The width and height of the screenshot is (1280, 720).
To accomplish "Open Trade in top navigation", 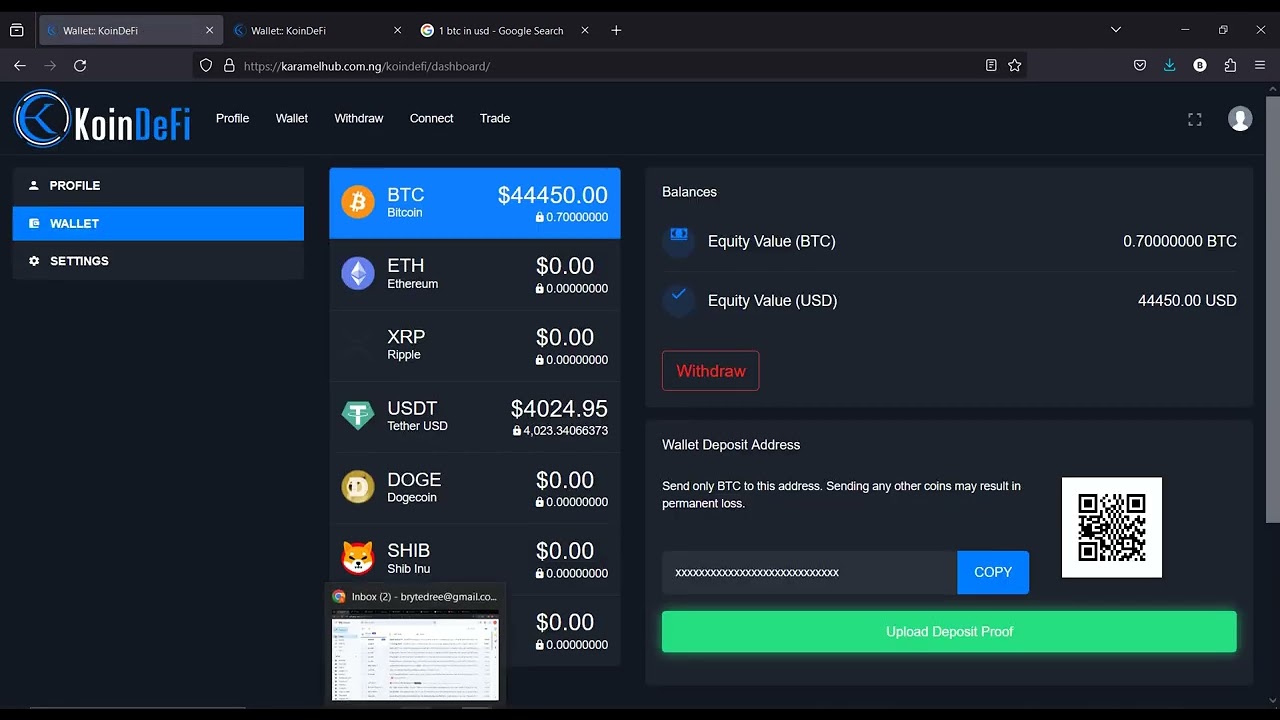I will [x=495, y=118].
